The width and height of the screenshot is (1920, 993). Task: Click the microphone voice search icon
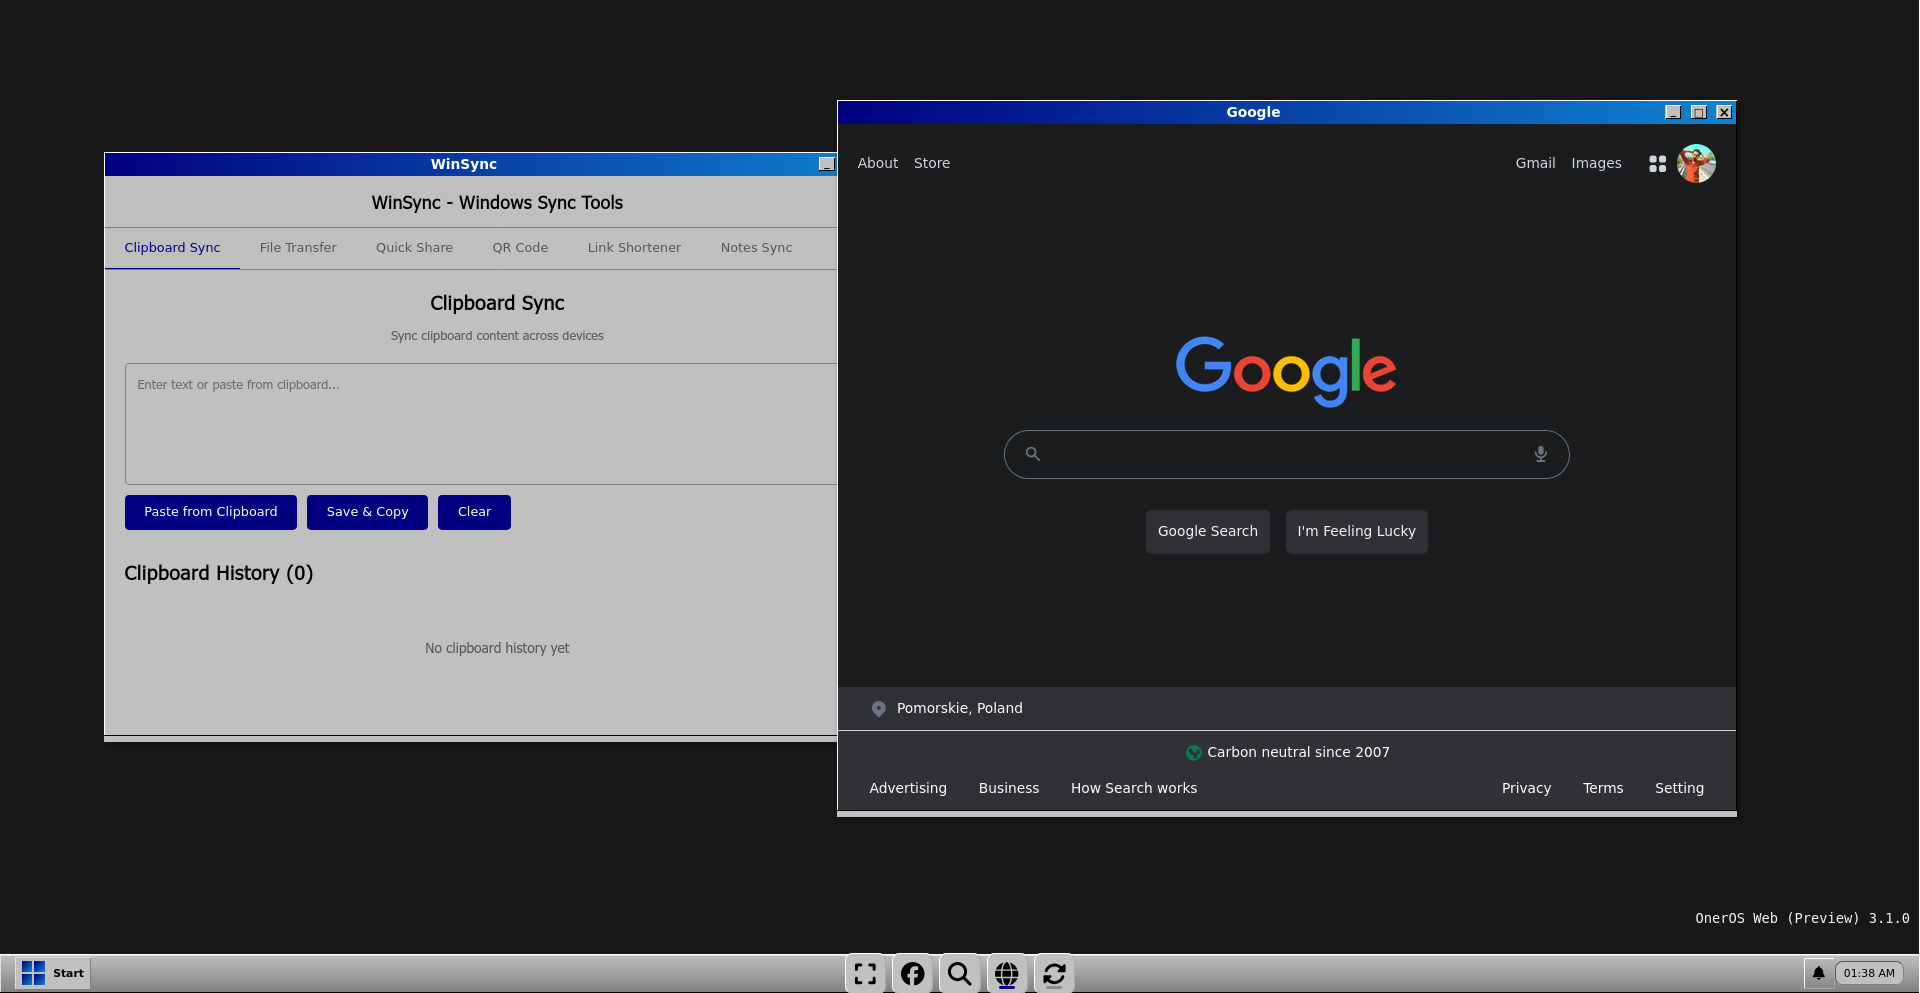coord(1541,454)
